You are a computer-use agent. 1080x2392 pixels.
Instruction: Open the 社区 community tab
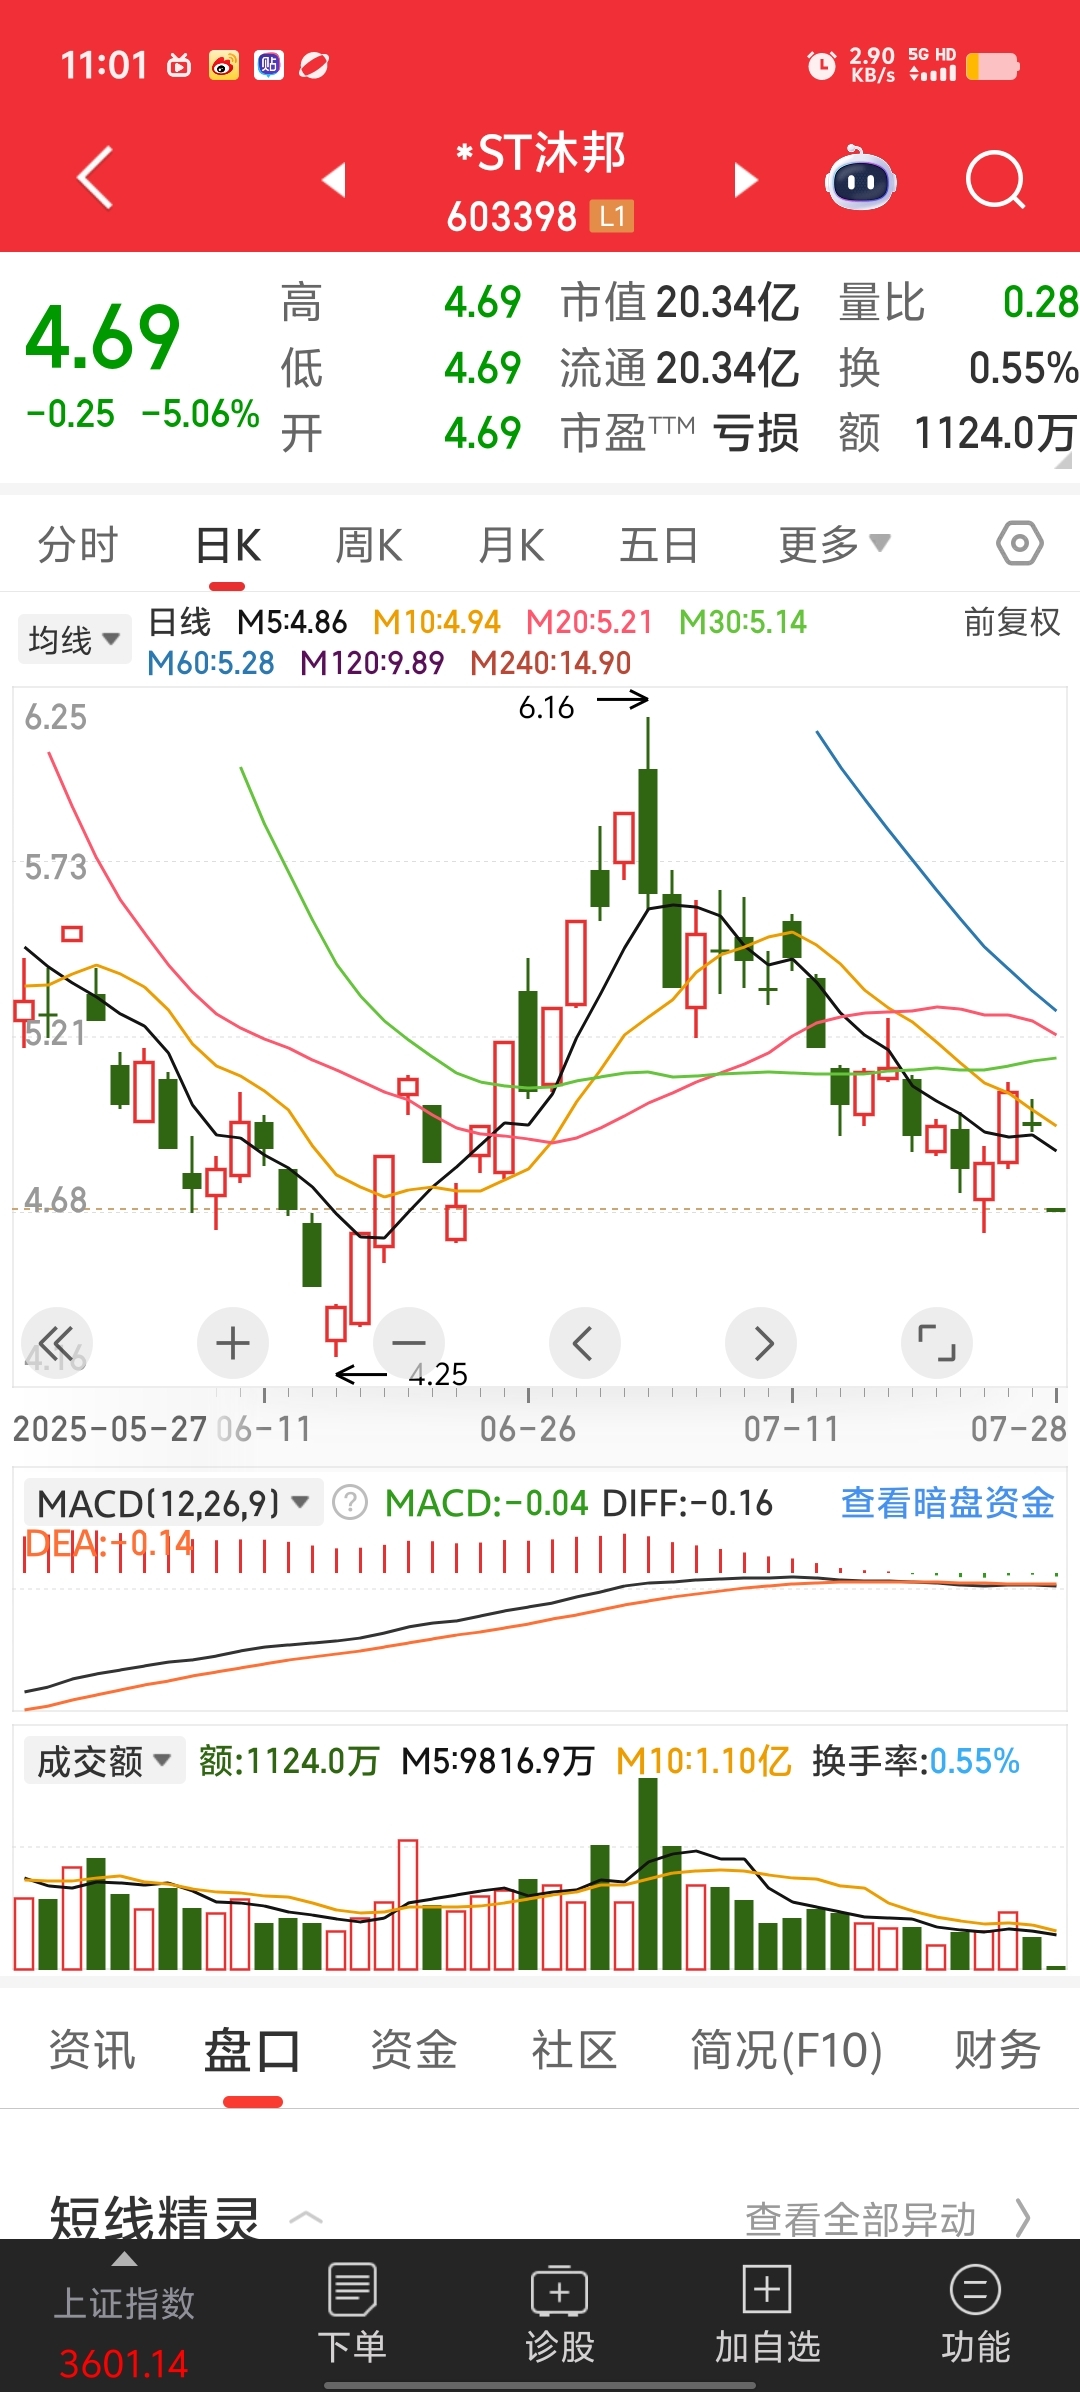(574, 2050)
